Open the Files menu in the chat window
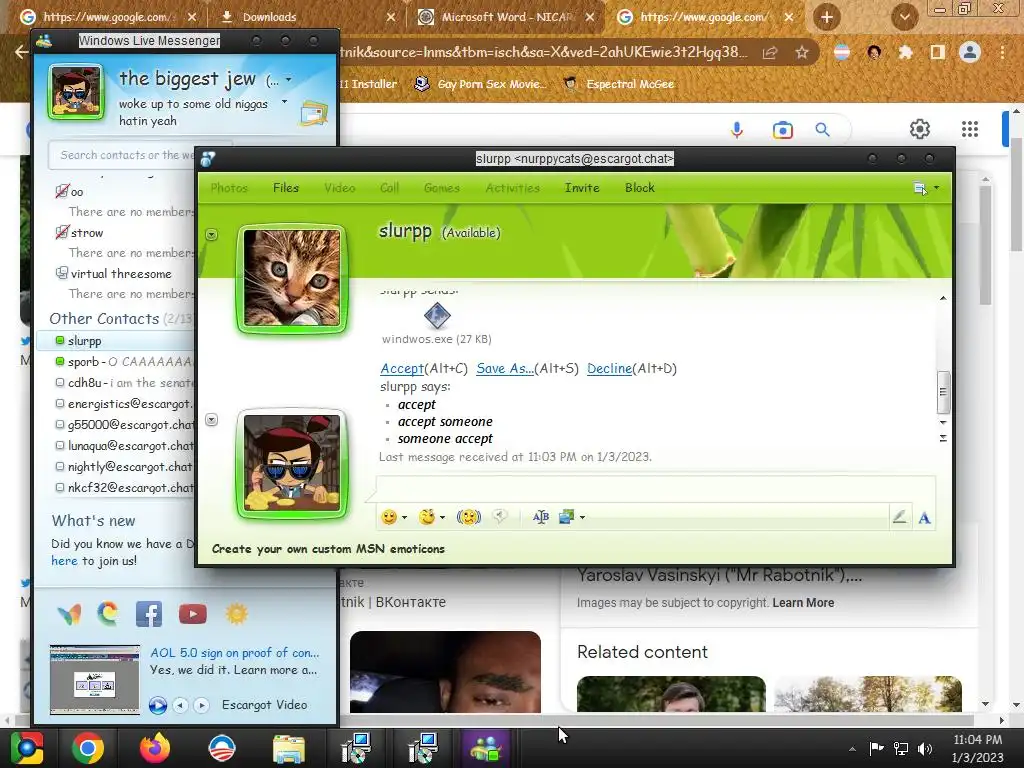This screenshot has height=768, width=1024. pos(286,188)
